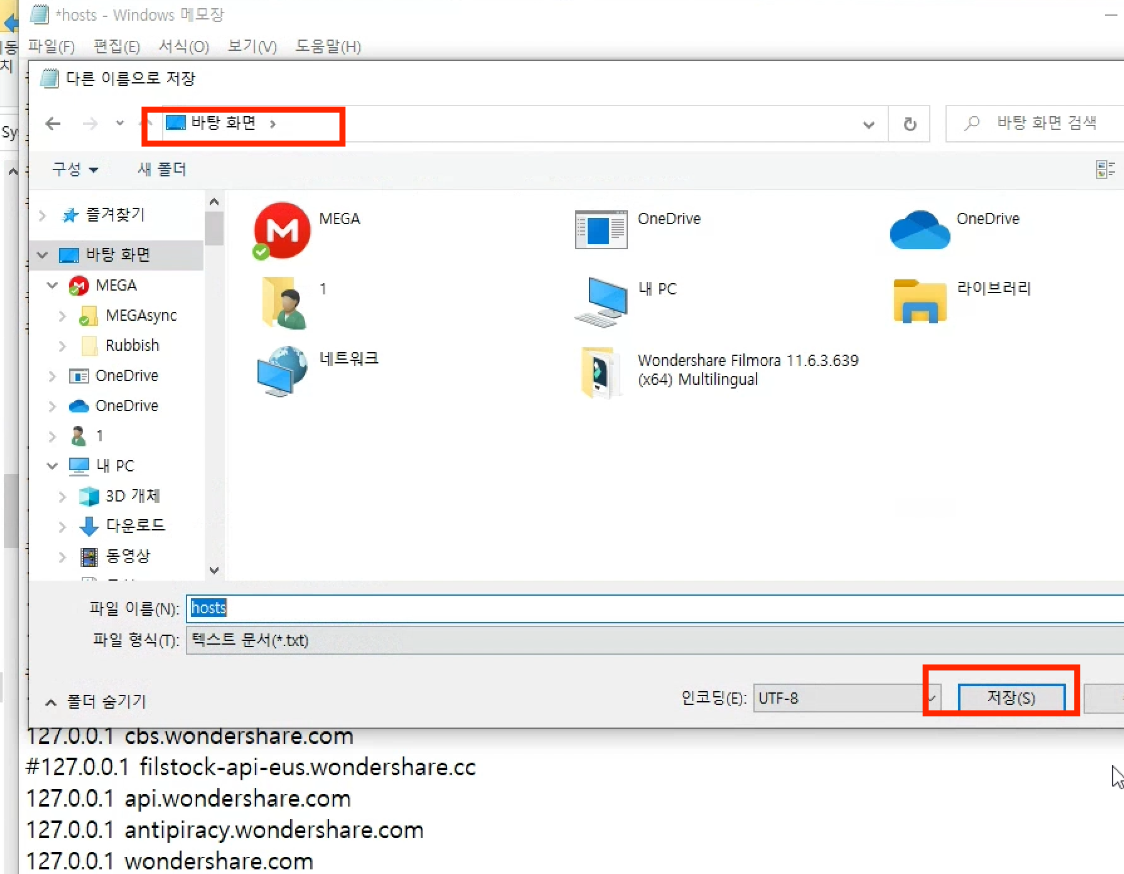
Task: Open Wondershare Filmora 11.6.3.639 folder
Action: click(600, 371)
